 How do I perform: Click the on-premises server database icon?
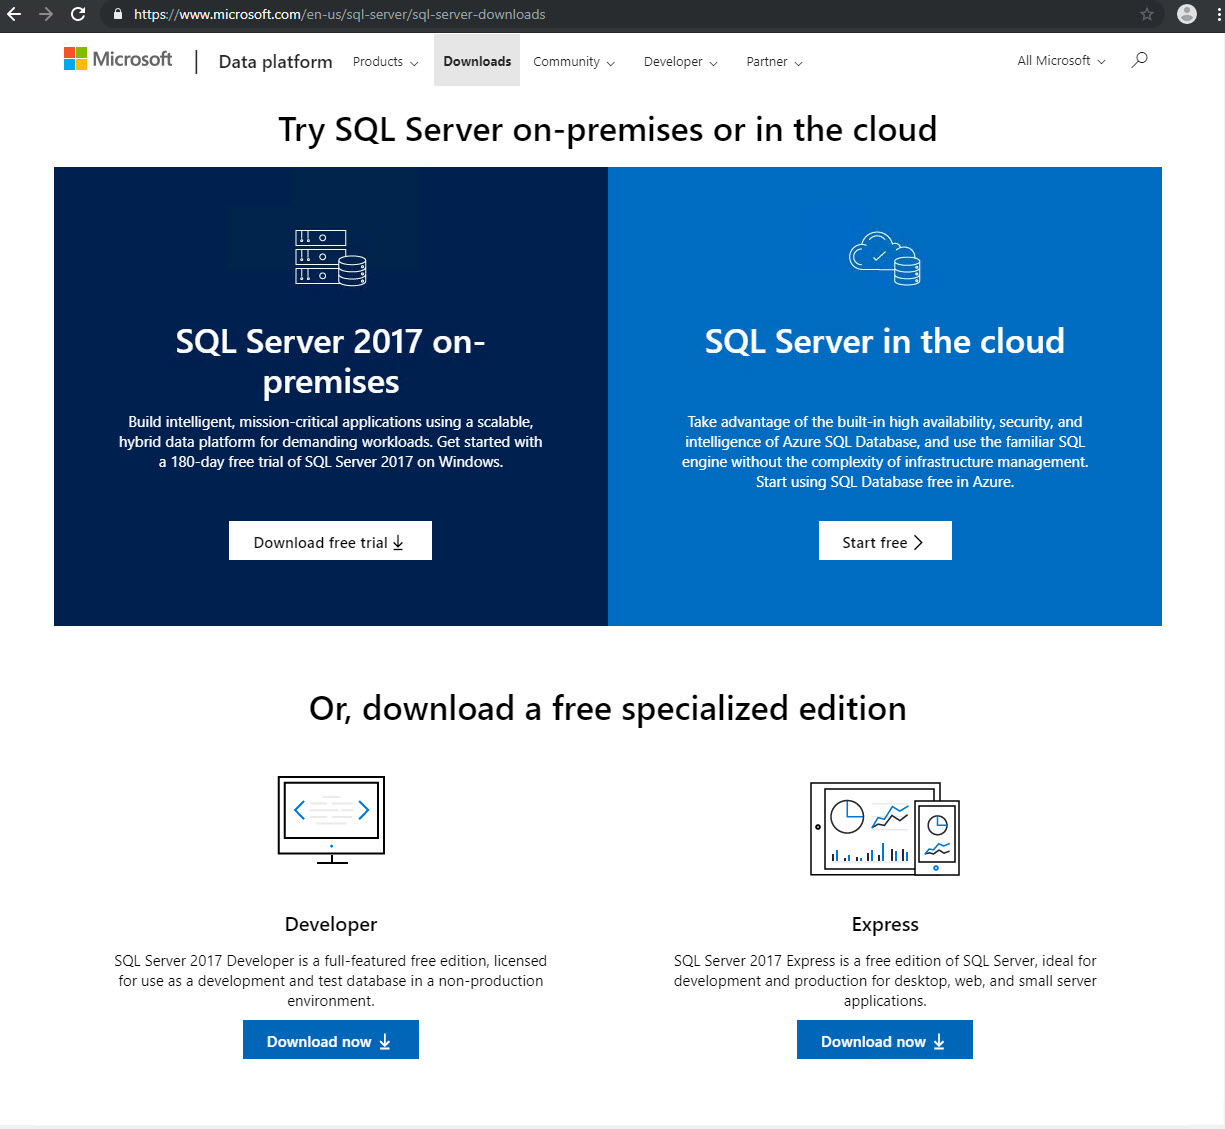point(331,258)
